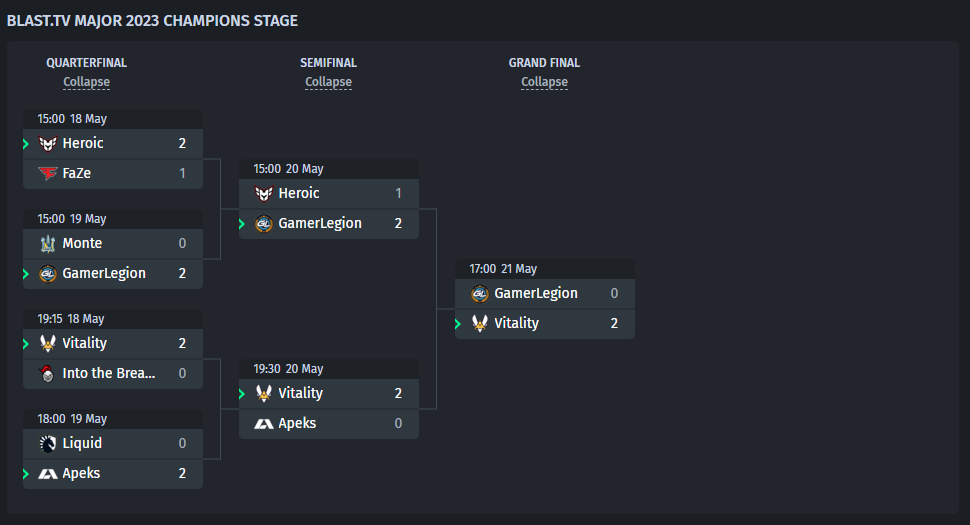The height and width of the screenshot is (525, 970).
Task: Collapse the Grand Final column
Action: 544,82
